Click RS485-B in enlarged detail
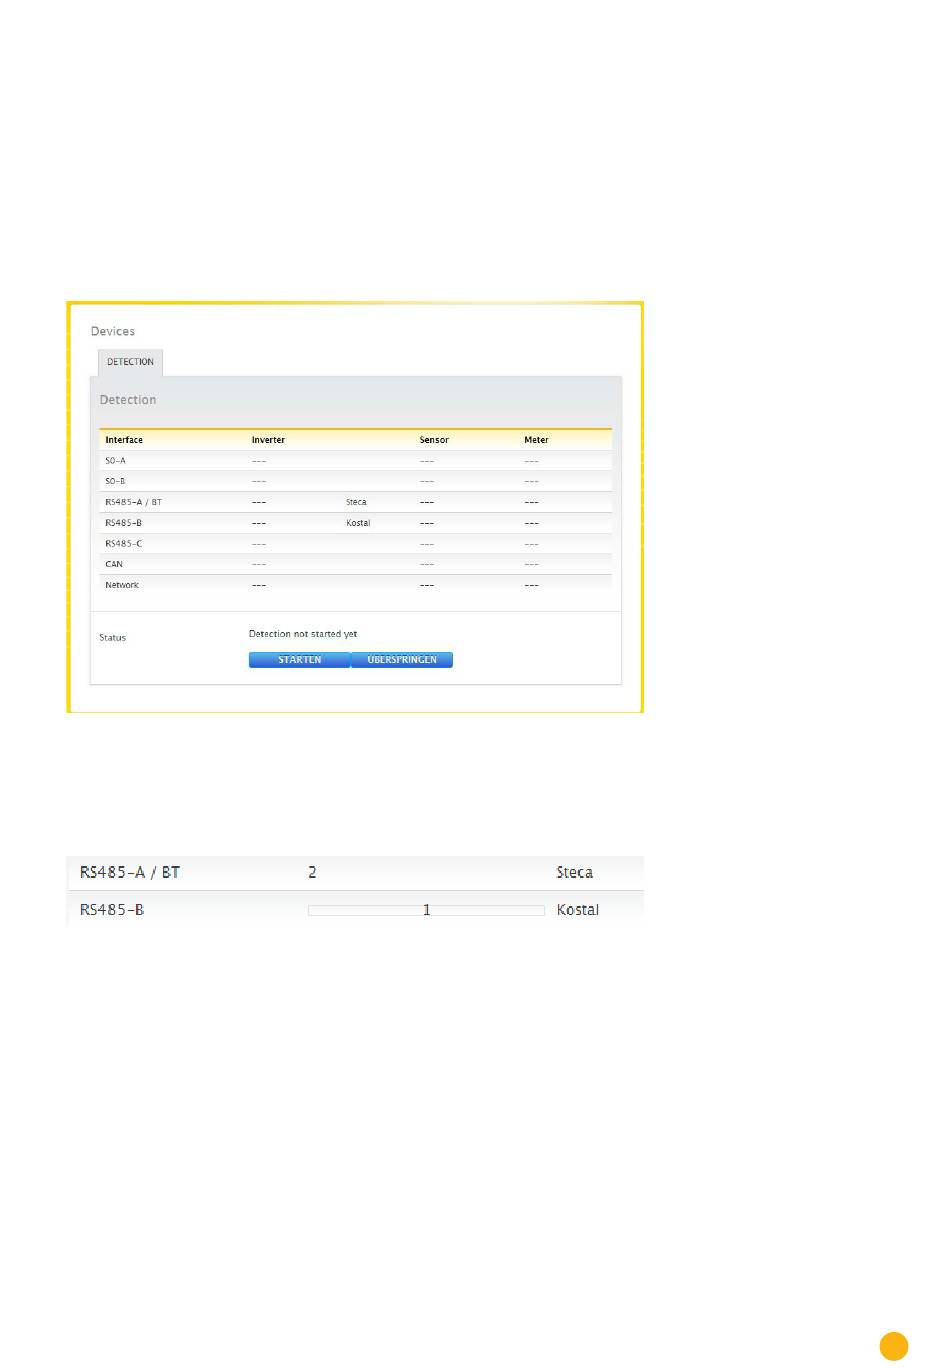The image size is (950, 1369). pyautogui.click(x=112, y=910)
